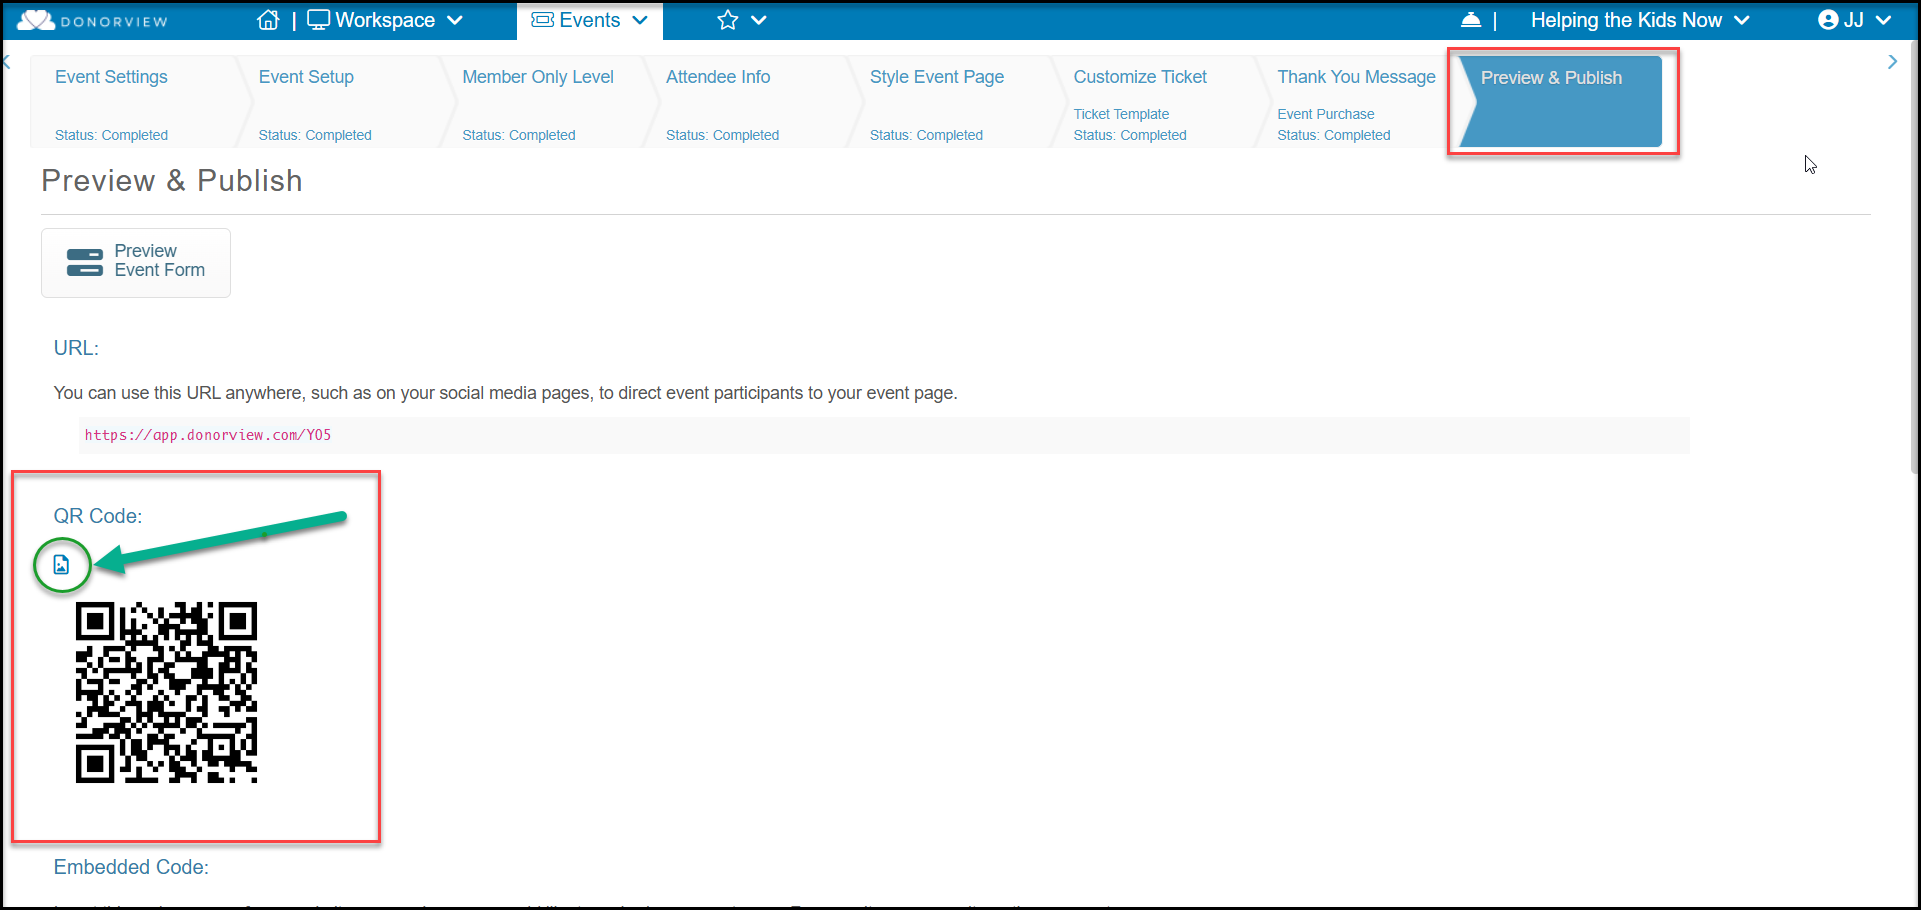Open the Member Only Level step
1921x910 pixels.
544,102
